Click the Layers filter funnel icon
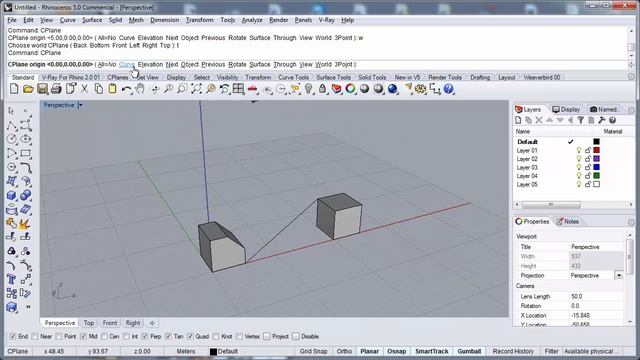 pos(580,120)
